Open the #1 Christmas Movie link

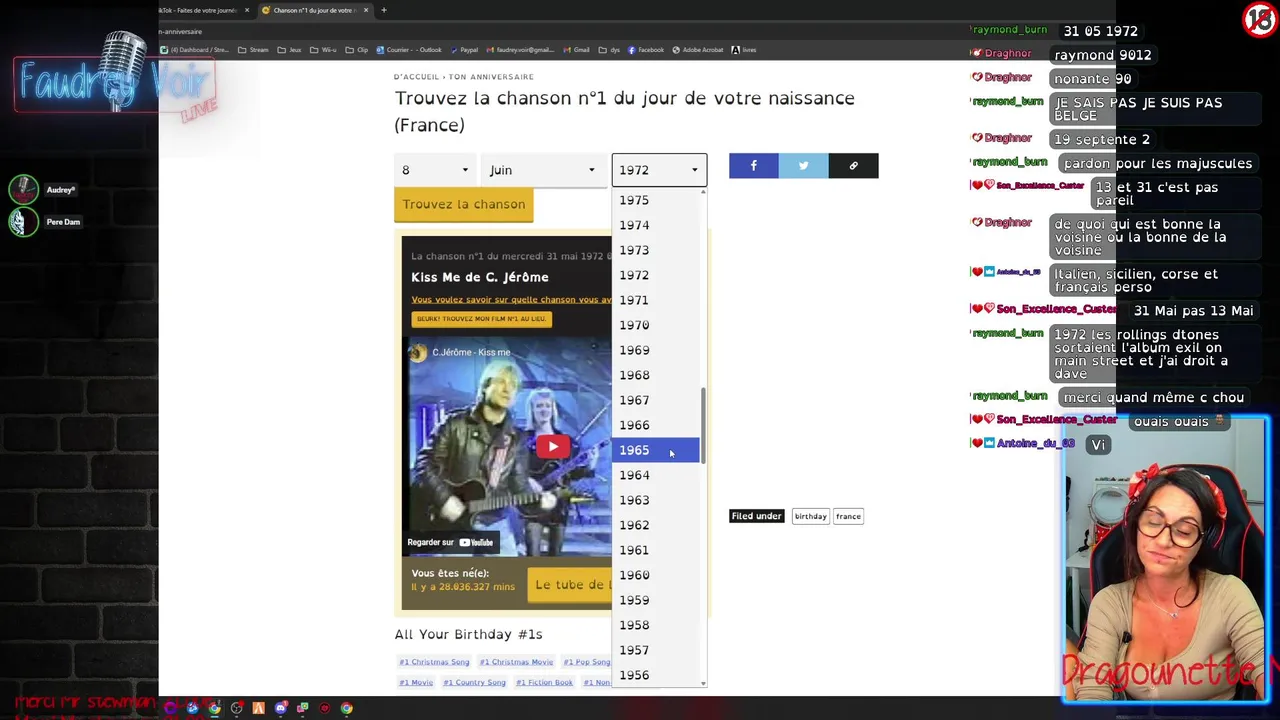pyautogui.click(x=516, y=662)
